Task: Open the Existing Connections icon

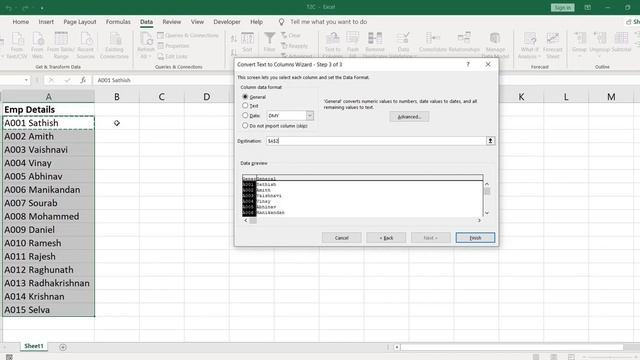Action: 114,45
